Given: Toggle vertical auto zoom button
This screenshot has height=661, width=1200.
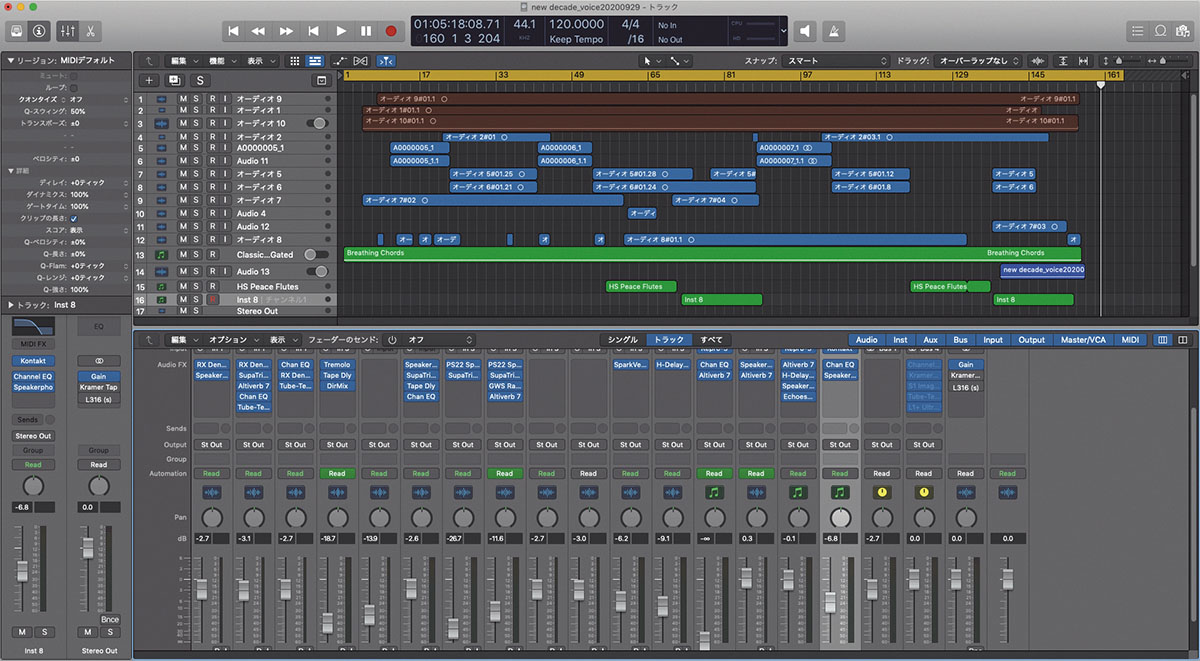Looking at the screenshot, I should tap(1062, 61).
